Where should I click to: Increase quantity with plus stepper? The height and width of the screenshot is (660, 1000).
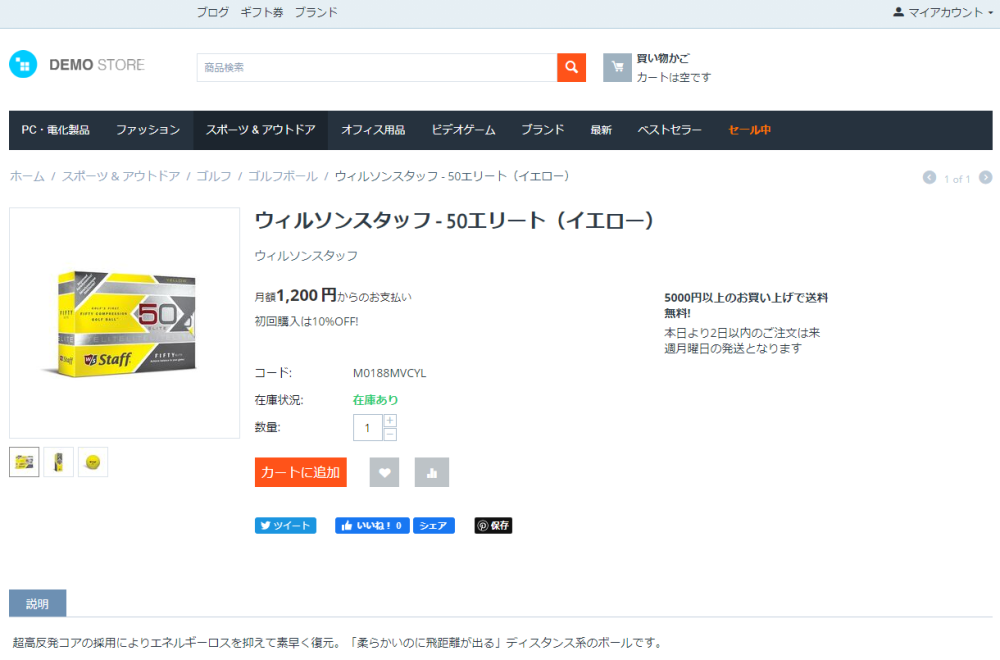[x=390, y=421]
